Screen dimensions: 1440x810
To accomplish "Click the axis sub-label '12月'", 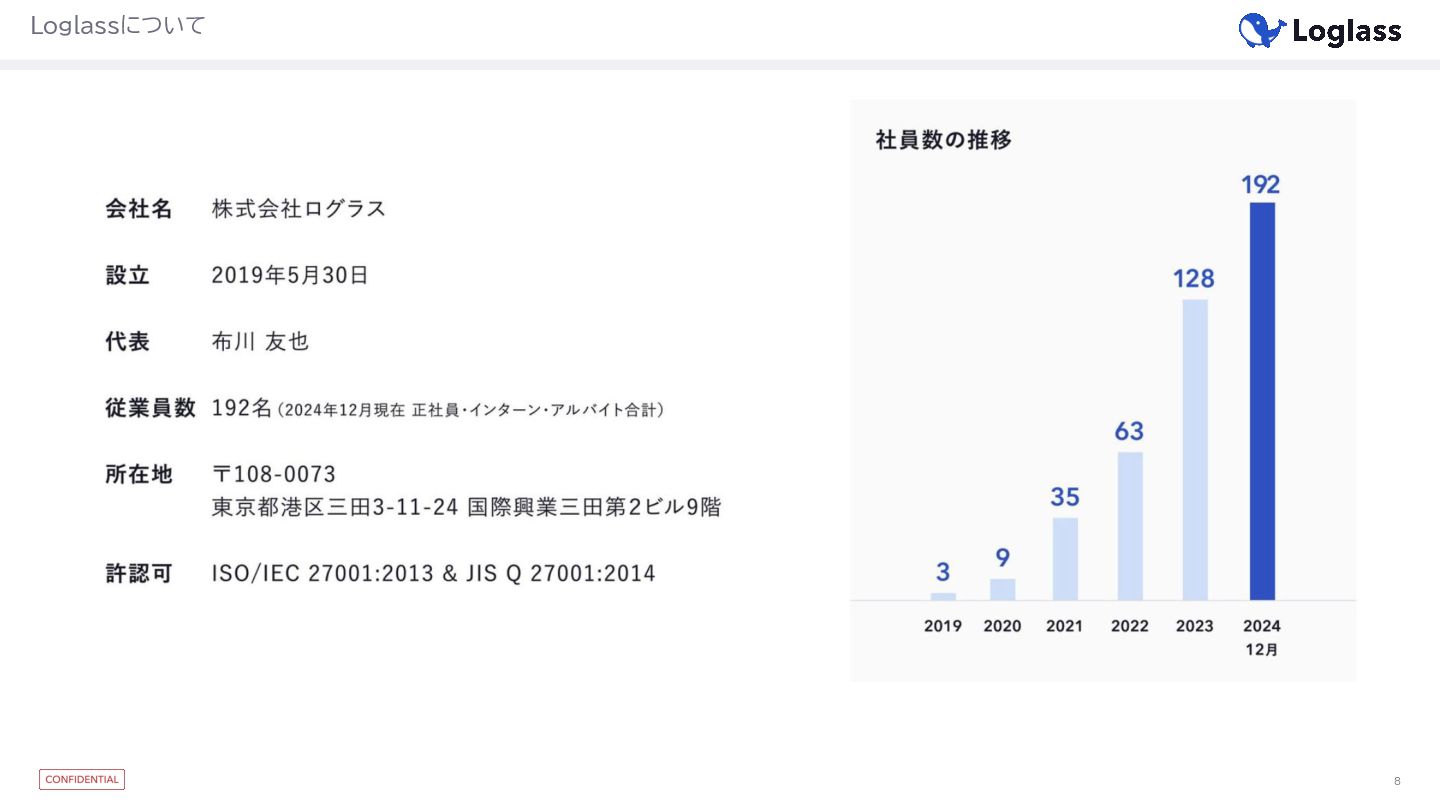I will pyautogui.click(x=1262, y=650).
